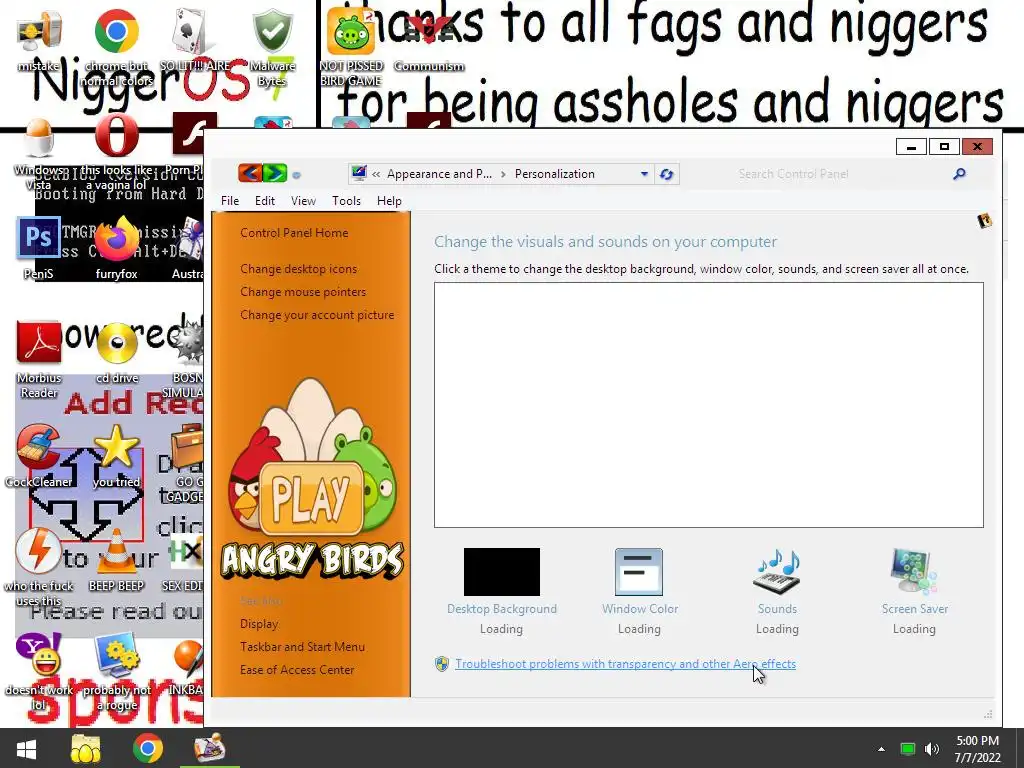Open the Windows Vista desktop icon
1024x768 pixels.
pyautogui.click(x=39, y=153)
